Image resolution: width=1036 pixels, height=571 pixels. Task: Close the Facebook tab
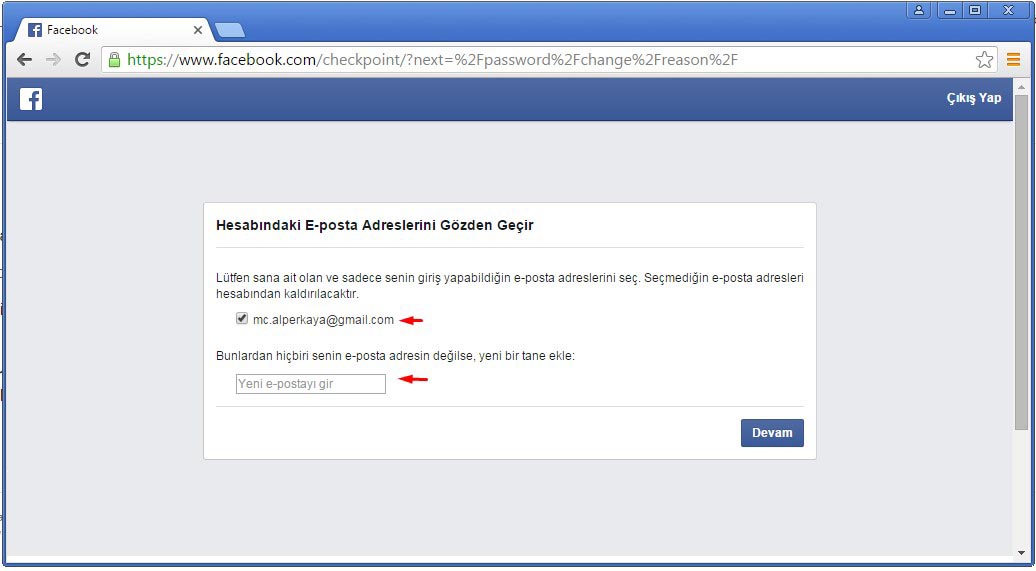[x=198, y=30]
